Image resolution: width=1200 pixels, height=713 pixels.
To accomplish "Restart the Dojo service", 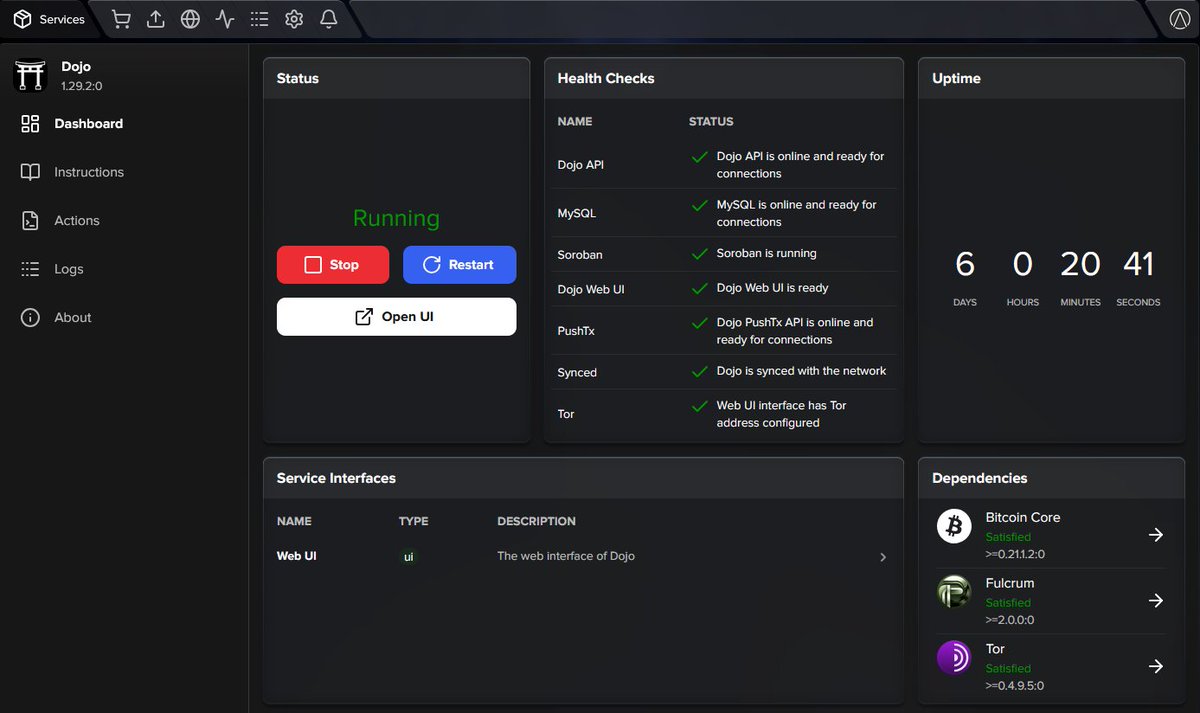I will [459, 265].
